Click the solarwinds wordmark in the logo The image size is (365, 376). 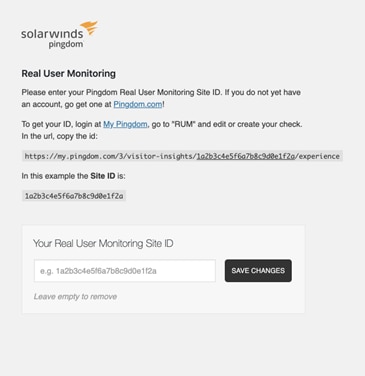(52, 34)
